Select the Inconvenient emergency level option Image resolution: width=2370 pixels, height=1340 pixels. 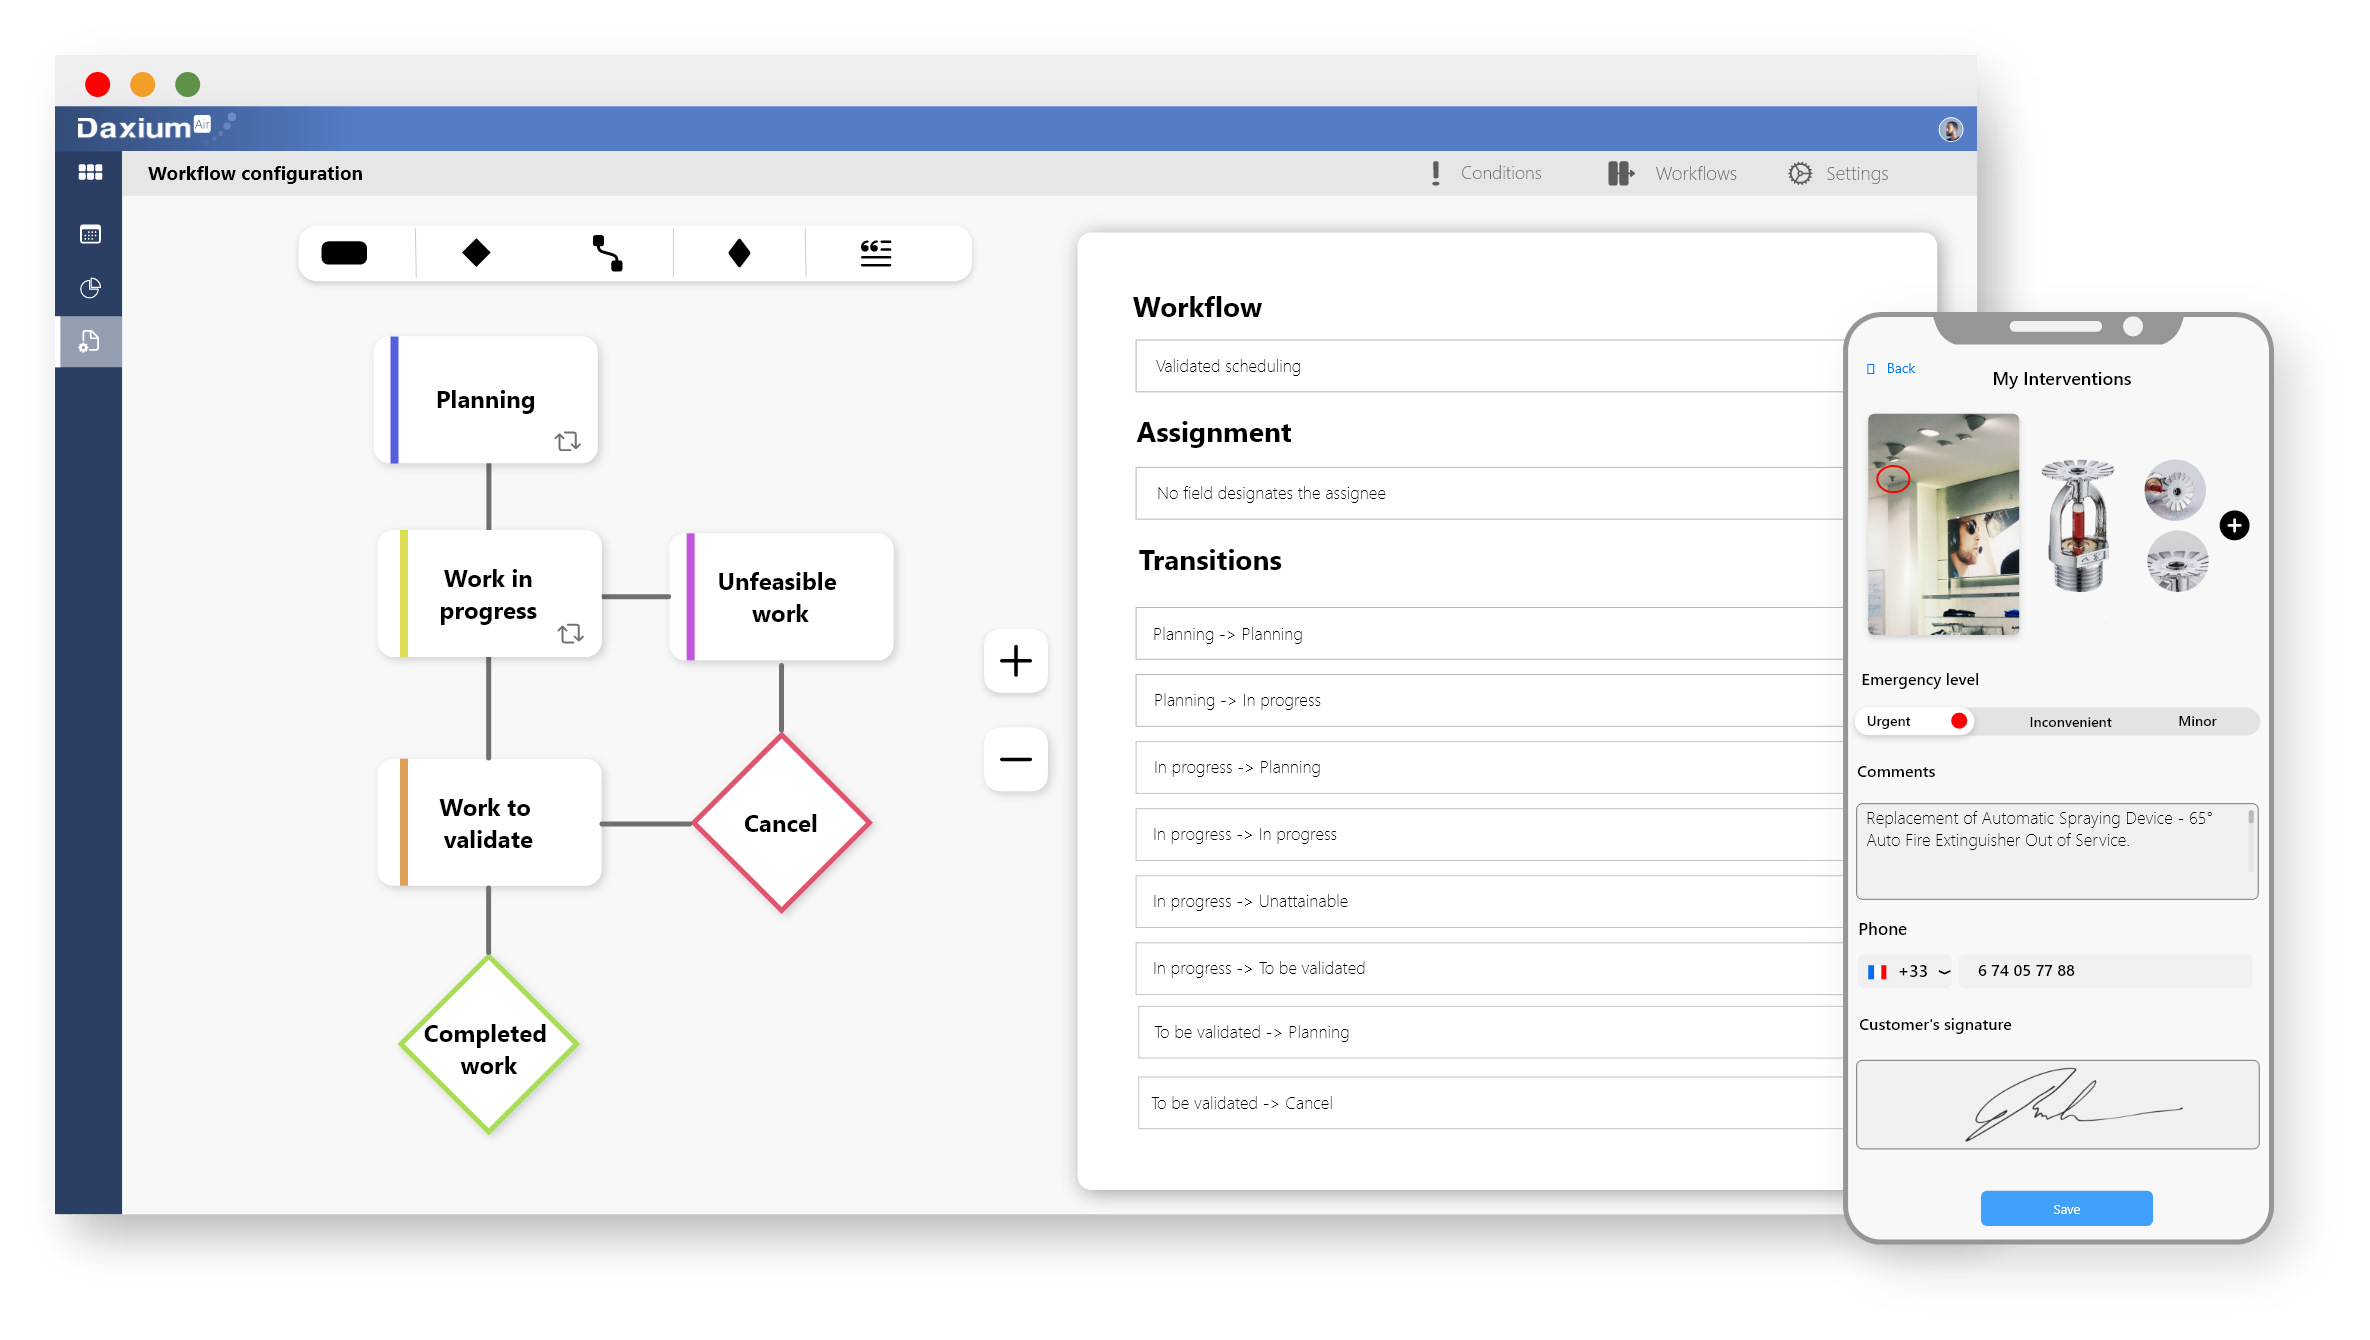click(x=2067, y=721)
